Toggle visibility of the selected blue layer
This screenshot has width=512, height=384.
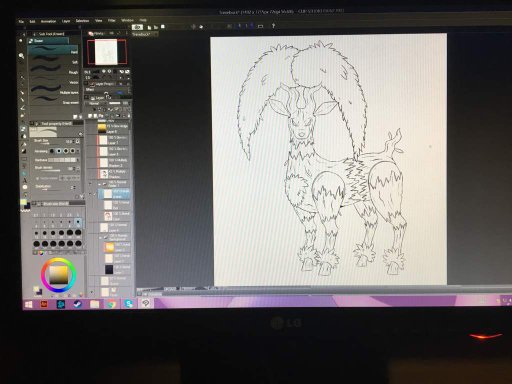90,194
